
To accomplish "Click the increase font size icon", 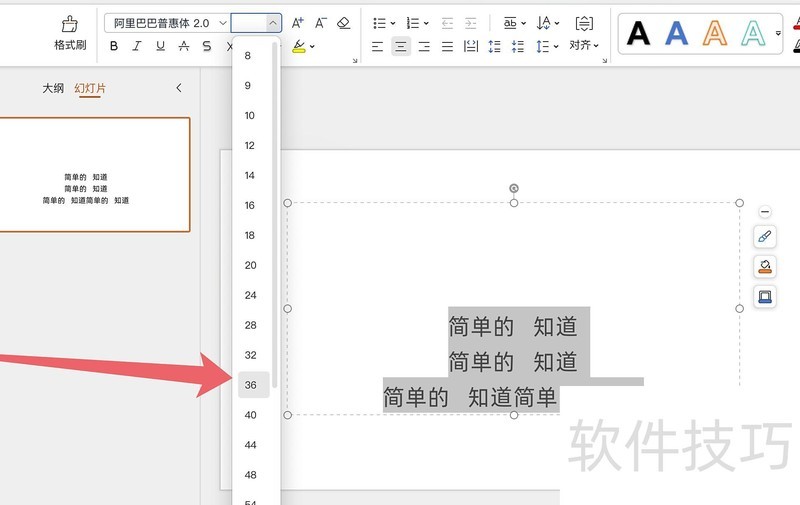I will point(297,23).
